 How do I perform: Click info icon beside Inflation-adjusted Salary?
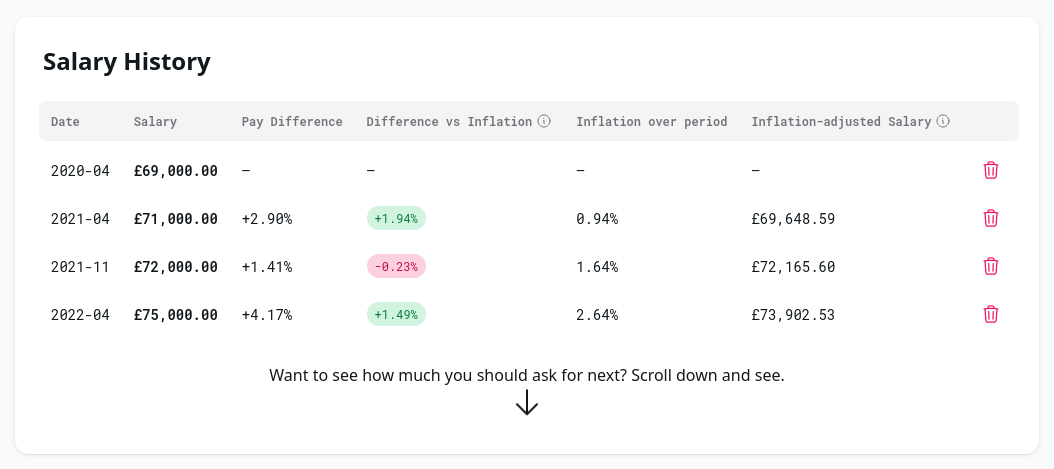point(943,121)
